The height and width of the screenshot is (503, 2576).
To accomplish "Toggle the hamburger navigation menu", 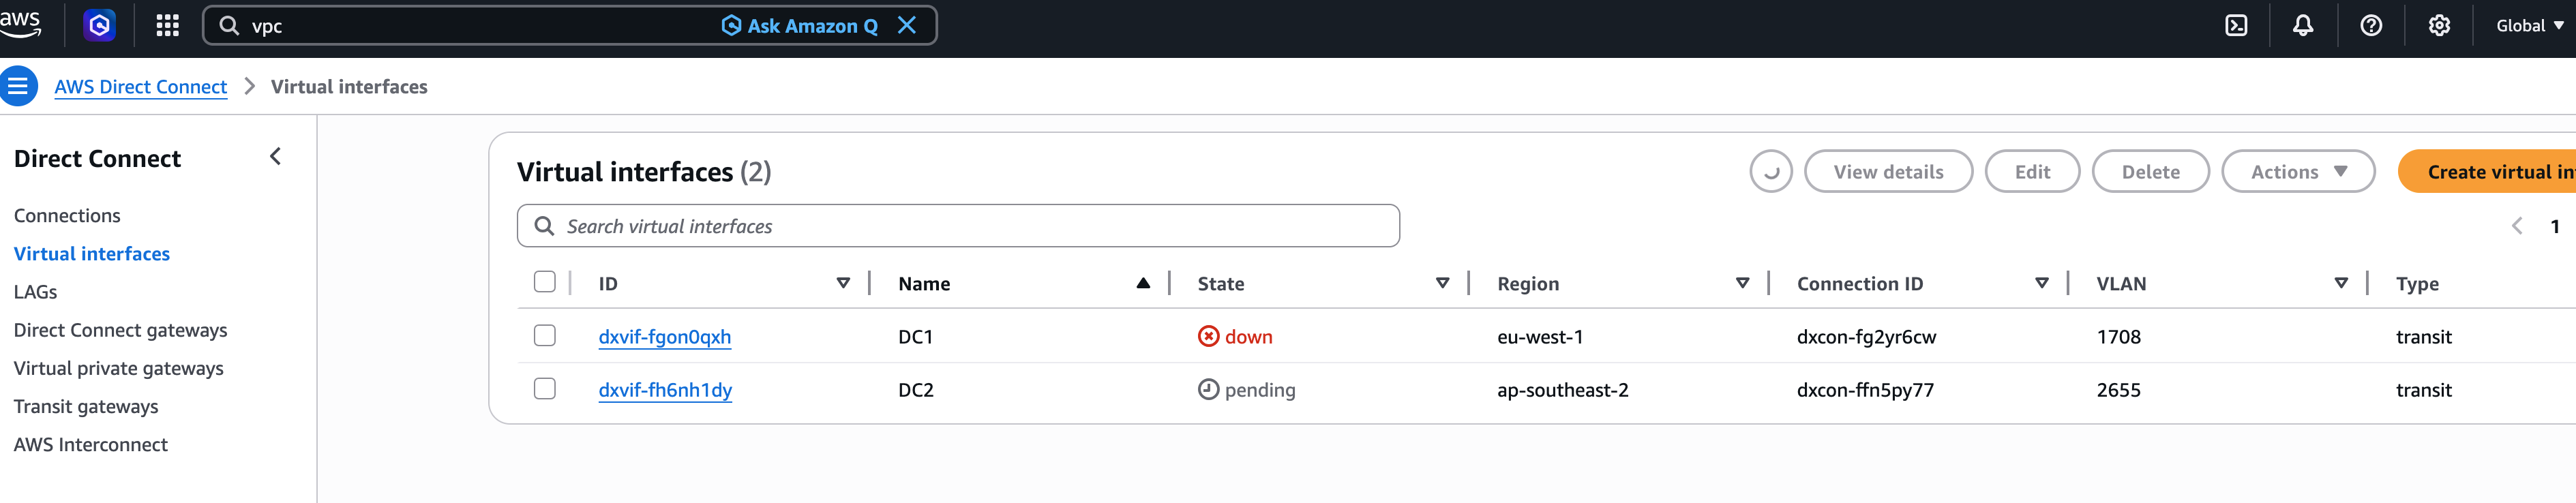I will pos(18,87).
